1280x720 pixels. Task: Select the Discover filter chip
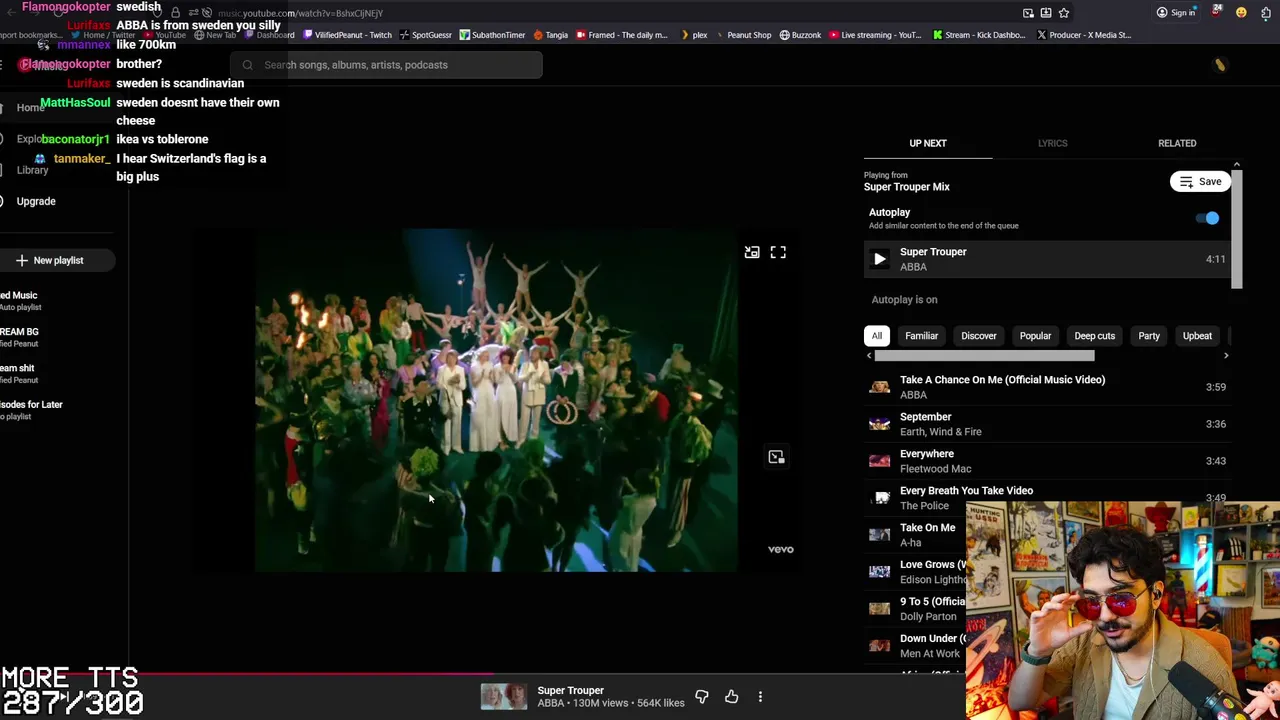pyautogui.click(x=978, y=336)
